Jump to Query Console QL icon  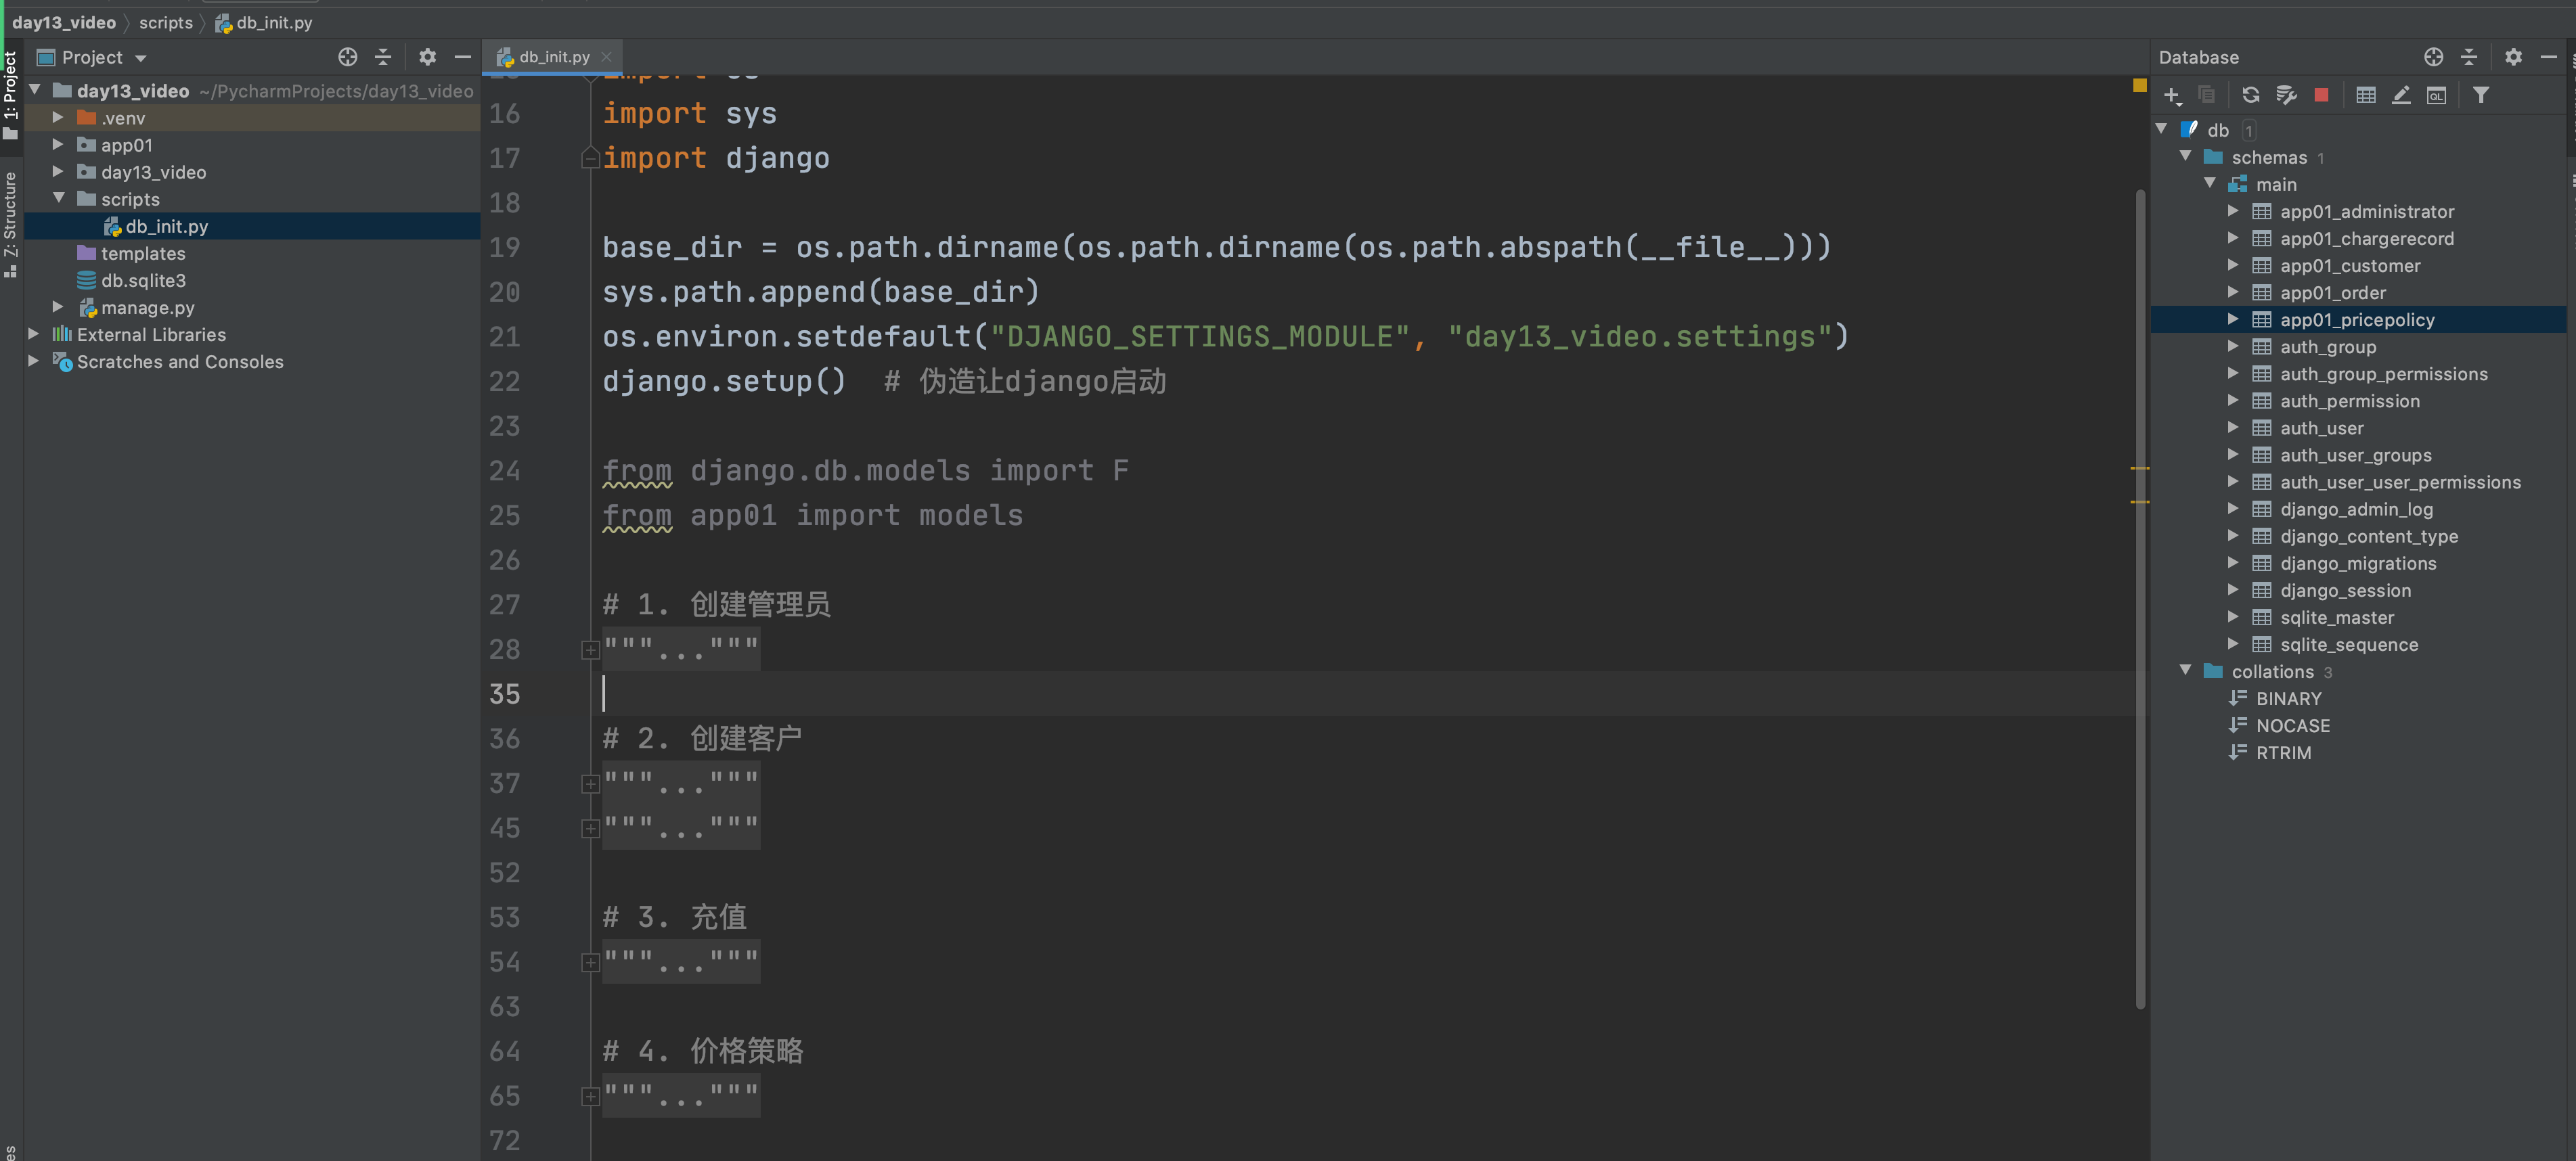tap(2436, 95)
